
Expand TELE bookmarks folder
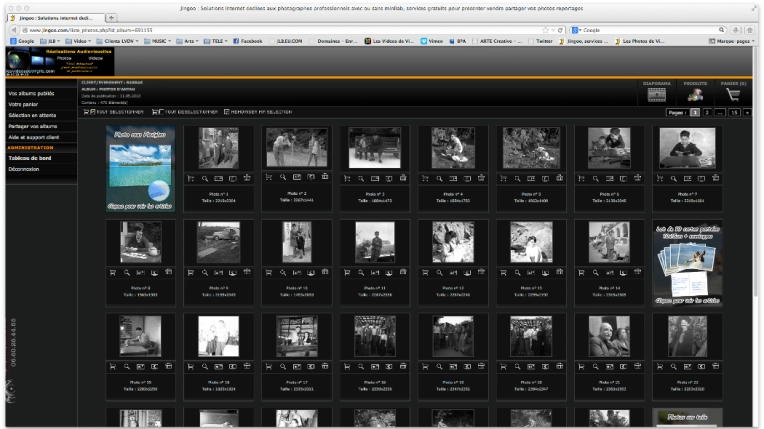215,41
